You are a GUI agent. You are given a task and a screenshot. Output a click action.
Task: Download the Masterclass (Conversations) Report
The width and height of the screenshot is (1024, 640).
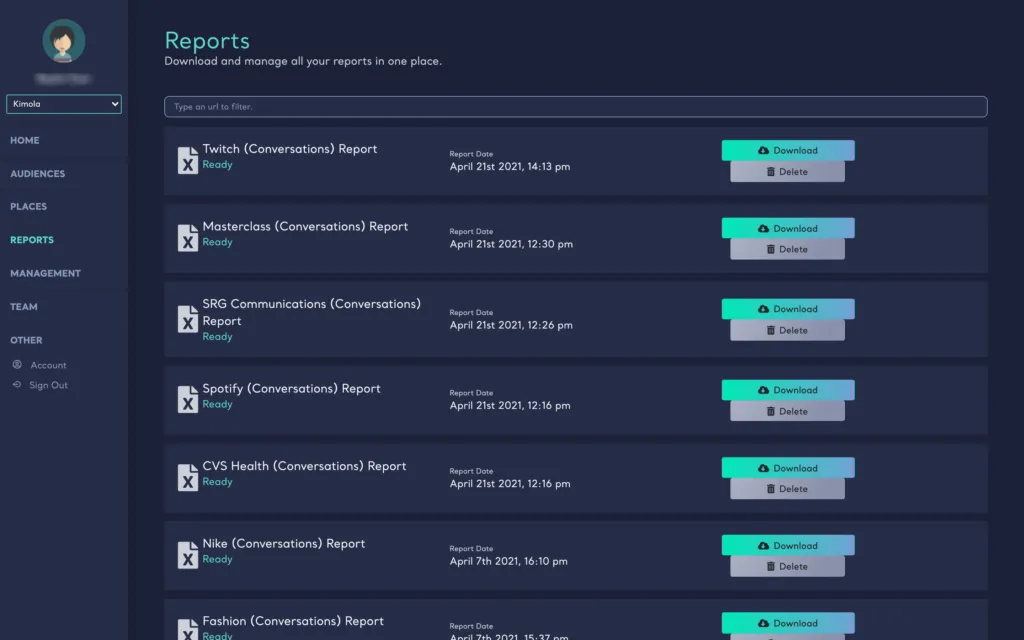(788, 229)
